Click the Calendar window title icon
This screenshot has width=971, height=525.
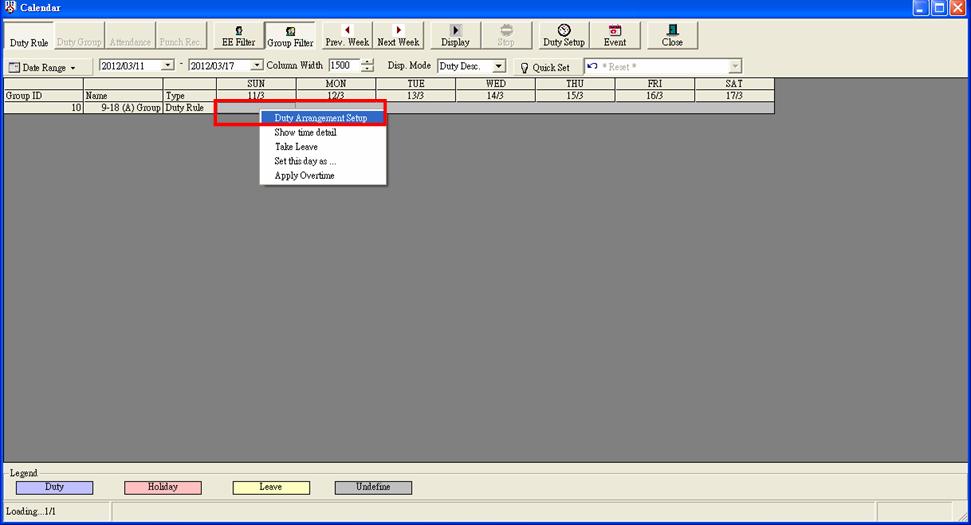click(10, 7)
